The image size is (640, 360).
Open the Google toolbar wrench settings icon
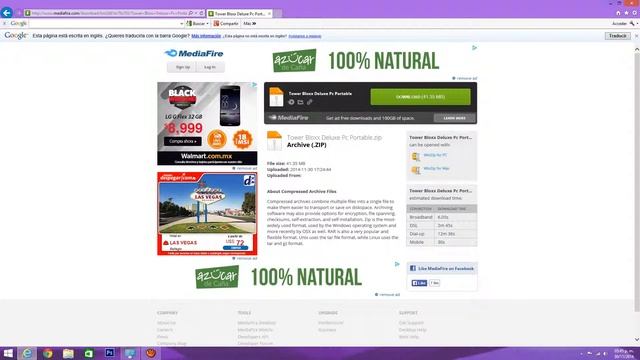[x=632, y=24]
